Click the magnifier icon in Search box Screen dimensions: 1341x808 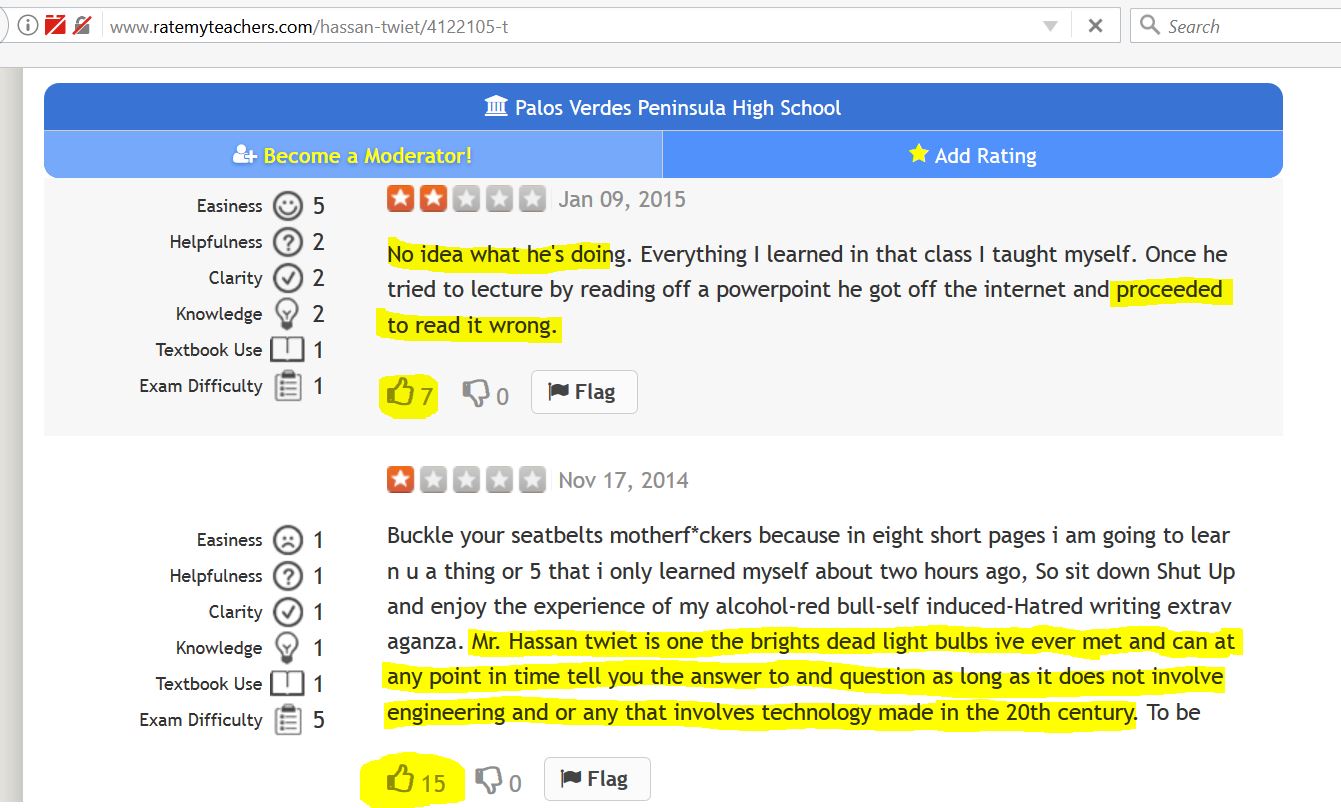coord(1150,26)
